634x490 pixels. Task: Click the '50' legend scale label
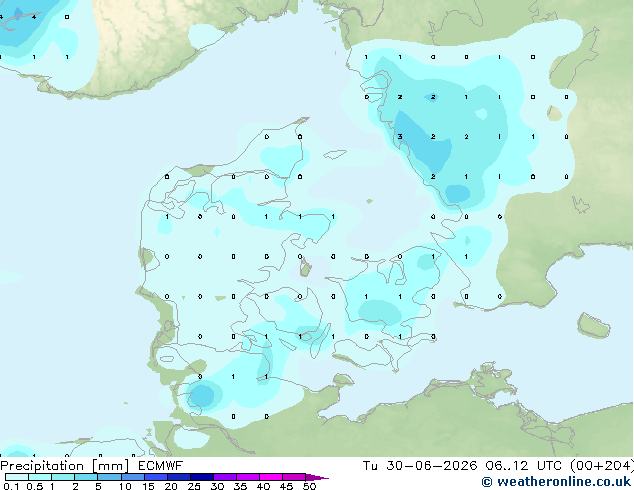coord(310,486)
